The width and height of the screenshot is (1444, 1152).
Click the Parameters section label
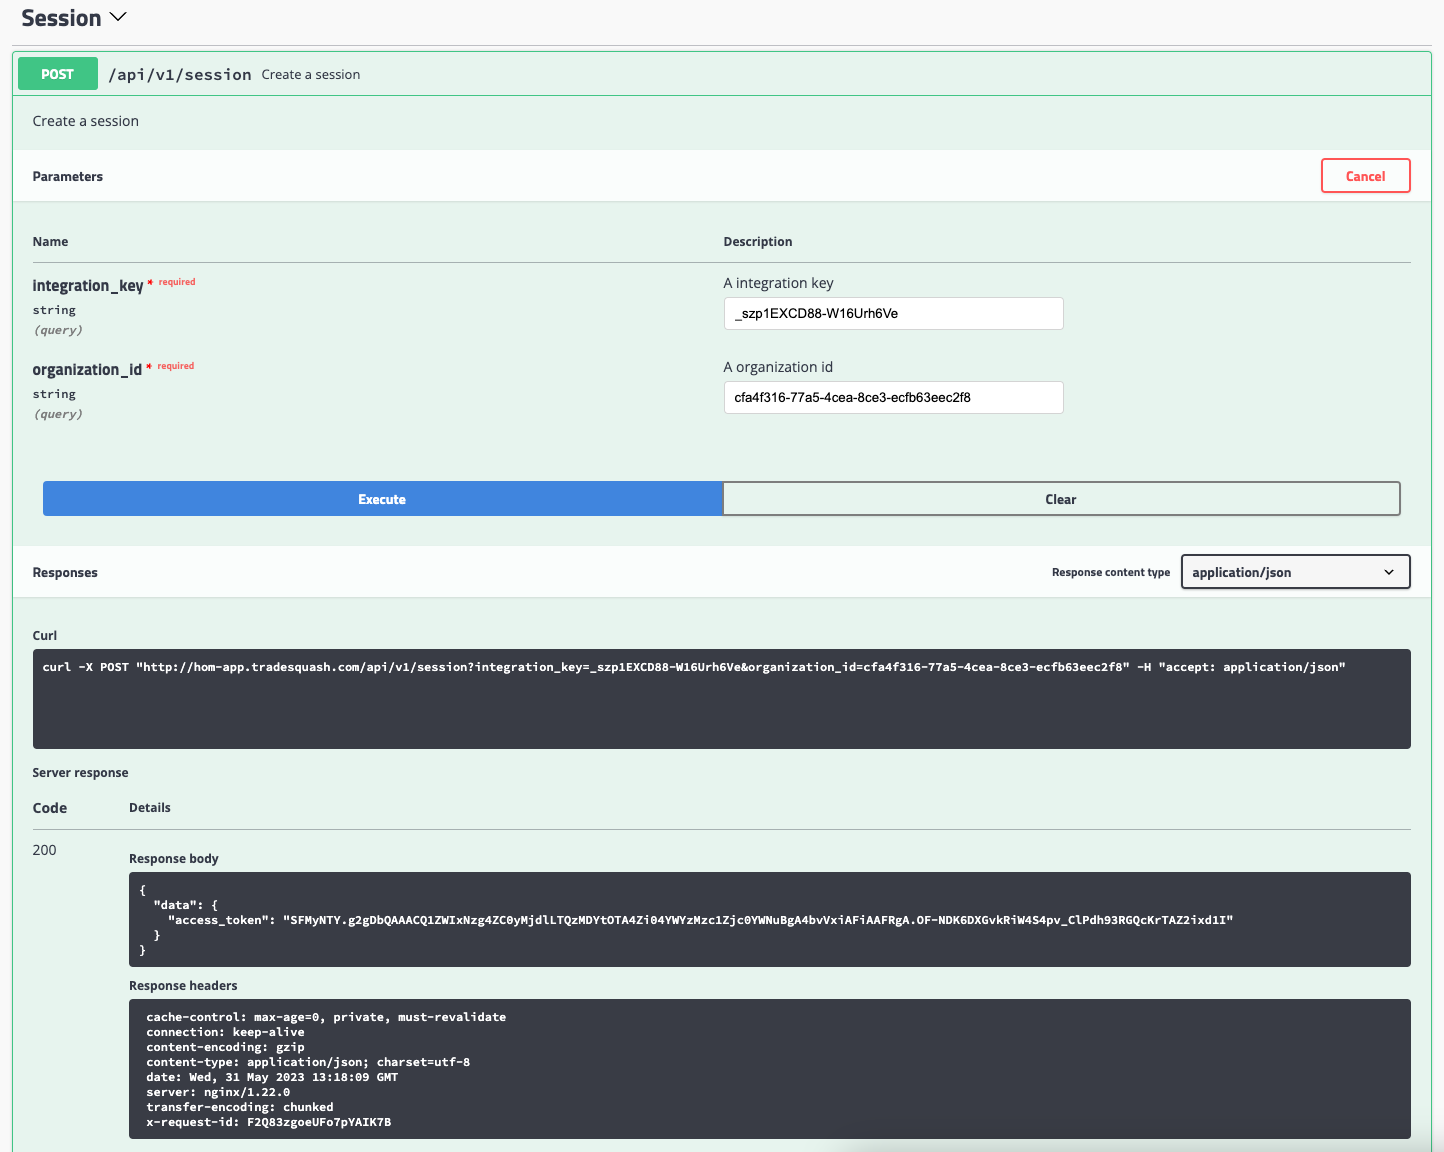pyautogui.click(x=67, y=176)
